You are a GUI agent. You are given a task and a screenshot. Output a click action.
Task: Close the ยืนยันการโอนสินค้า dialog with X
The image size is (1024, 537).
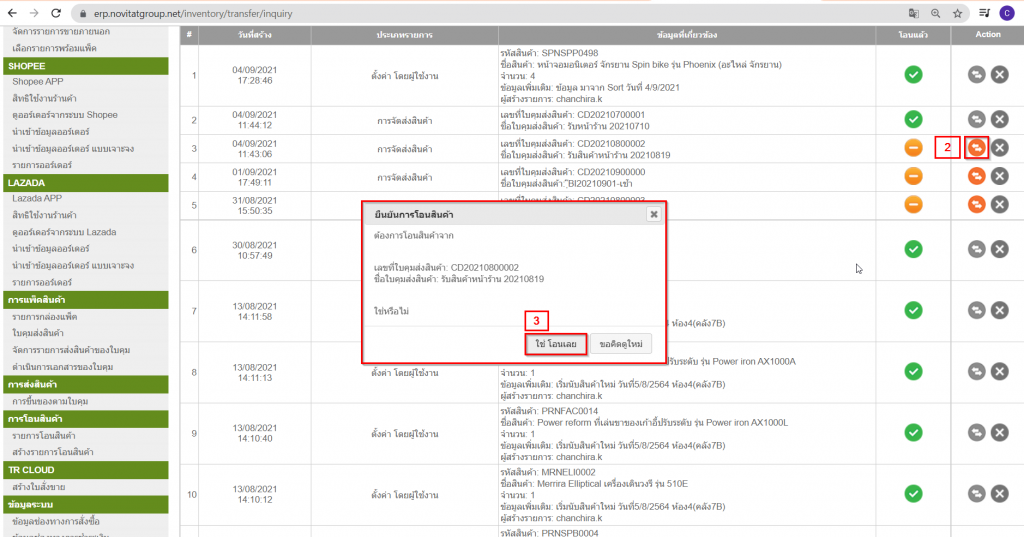654,214
